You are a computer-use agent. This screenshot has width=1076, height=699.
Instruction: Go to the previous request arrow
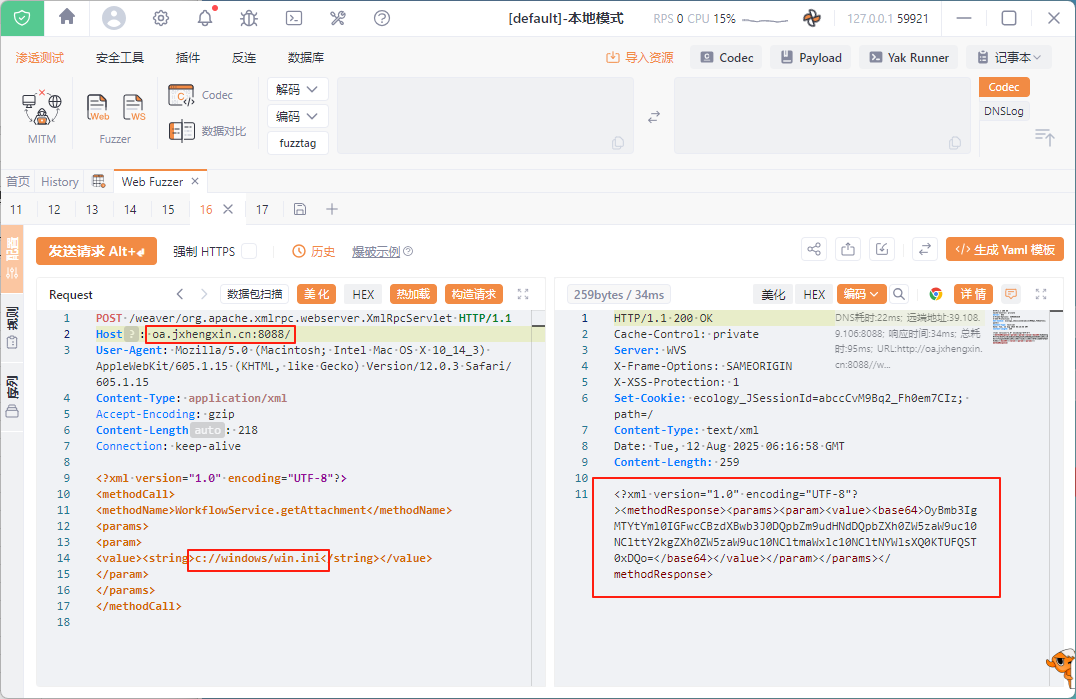180,294
